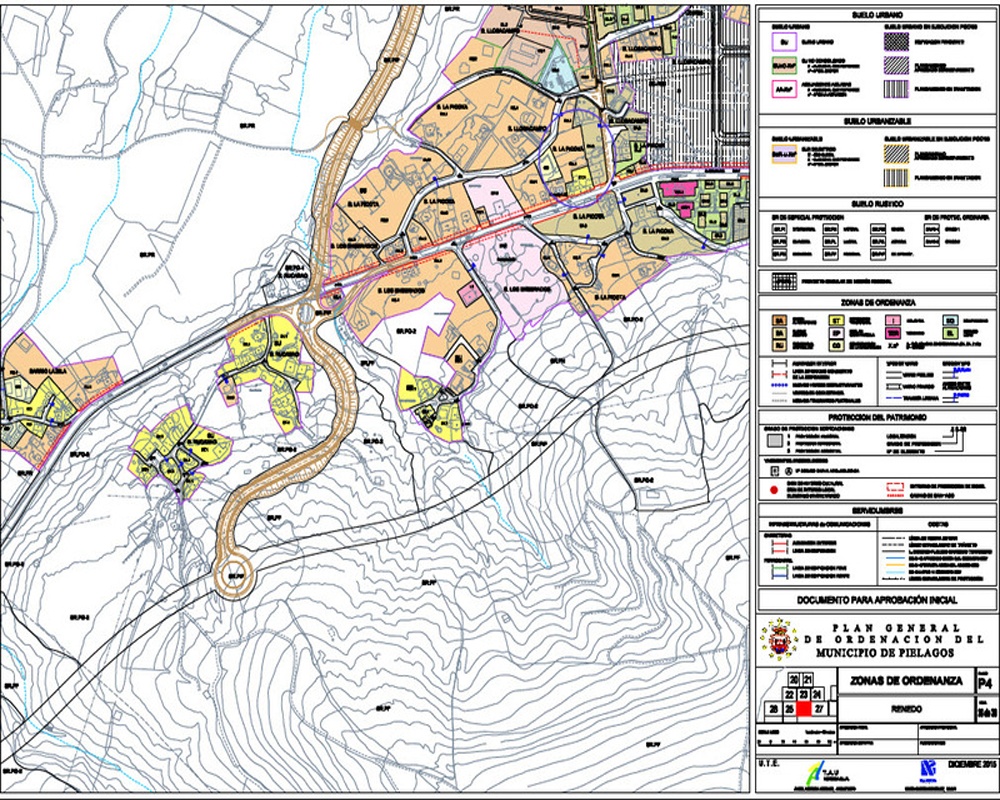Viewport: 1000px width, 800px height.
Task: Select sheet 24 in the index
Action: (818, 694)
